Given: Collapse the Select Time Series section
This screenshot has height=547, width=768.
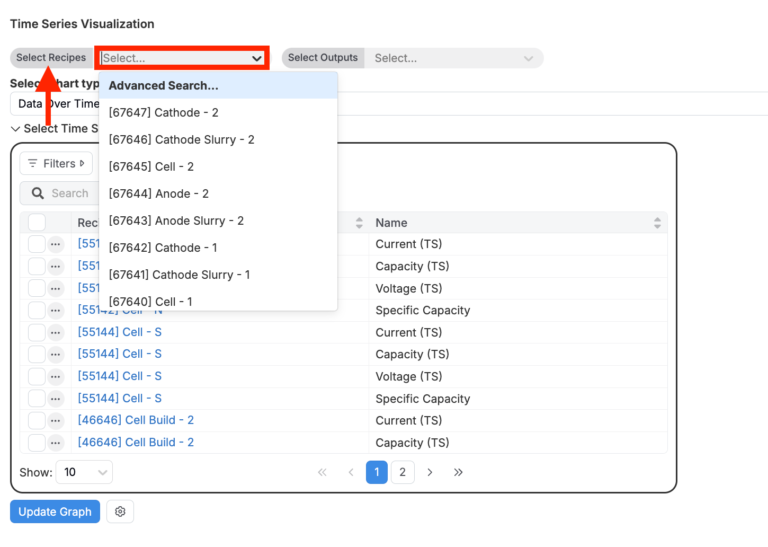Looking at the screenshot, I should (15, 129).
